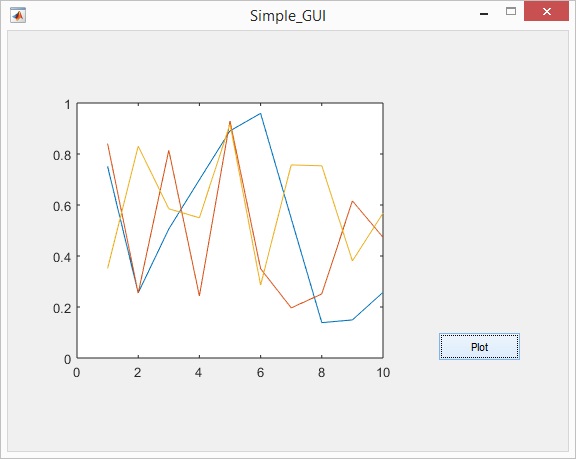Select the x-axis tick label 6
576x459 pixels.
point(260,373)
